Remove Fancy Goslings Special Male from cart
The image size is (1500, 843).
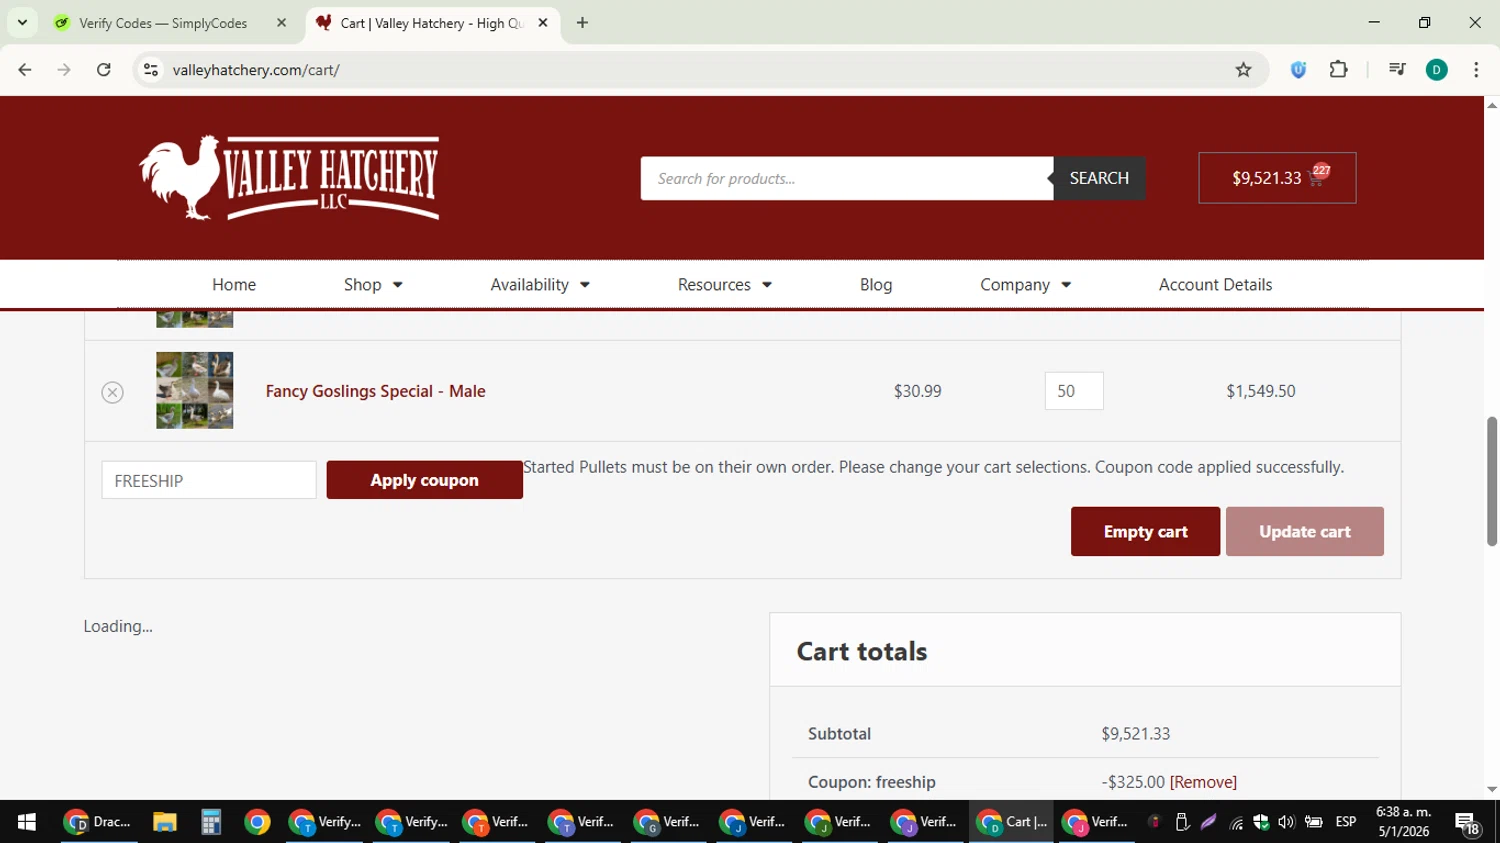tap(112, 392)
